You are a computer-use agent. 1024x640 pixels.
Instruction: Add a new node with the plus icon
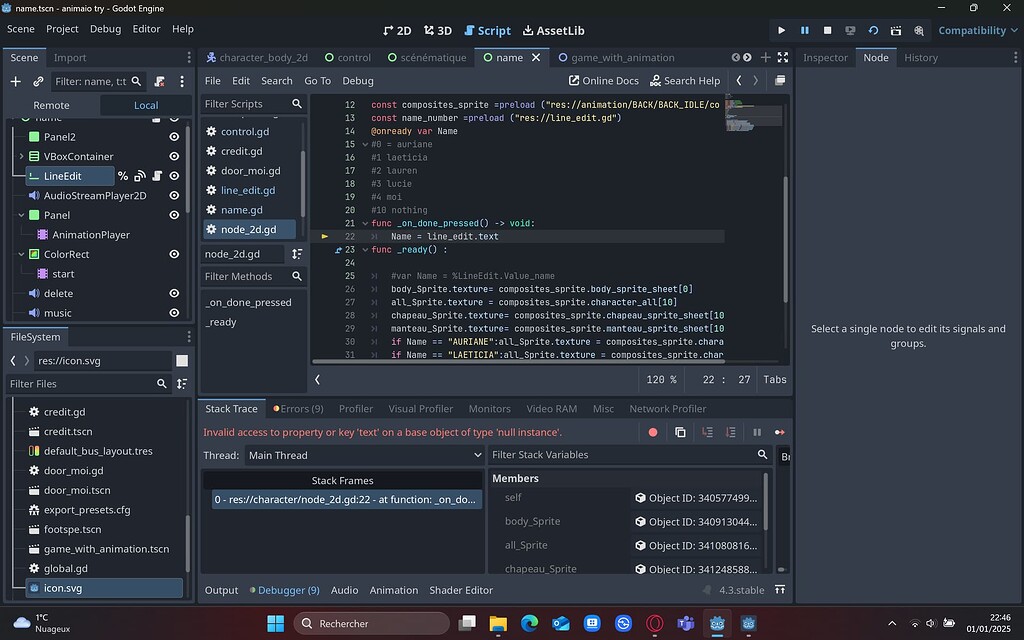pos(14,81)
